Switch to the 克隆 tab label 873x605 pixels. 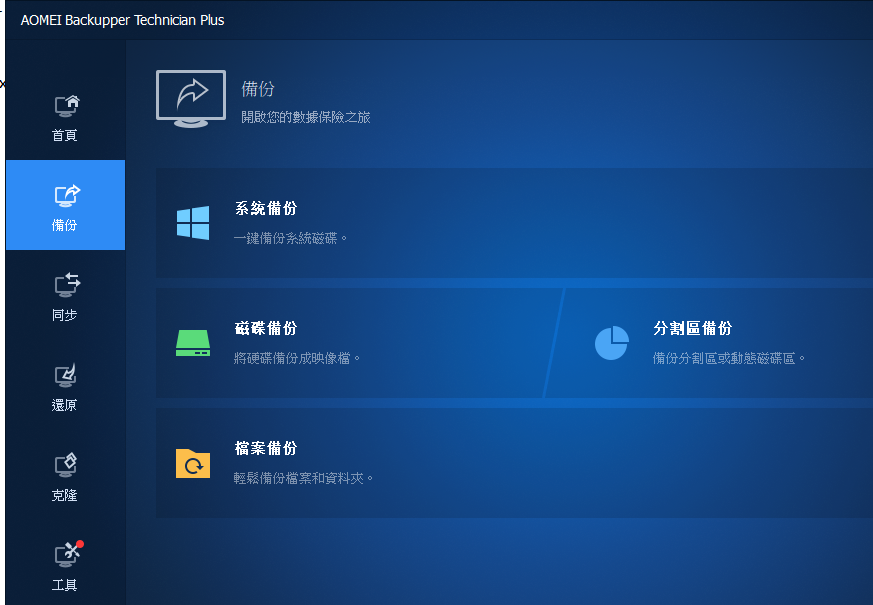[65, 495]
